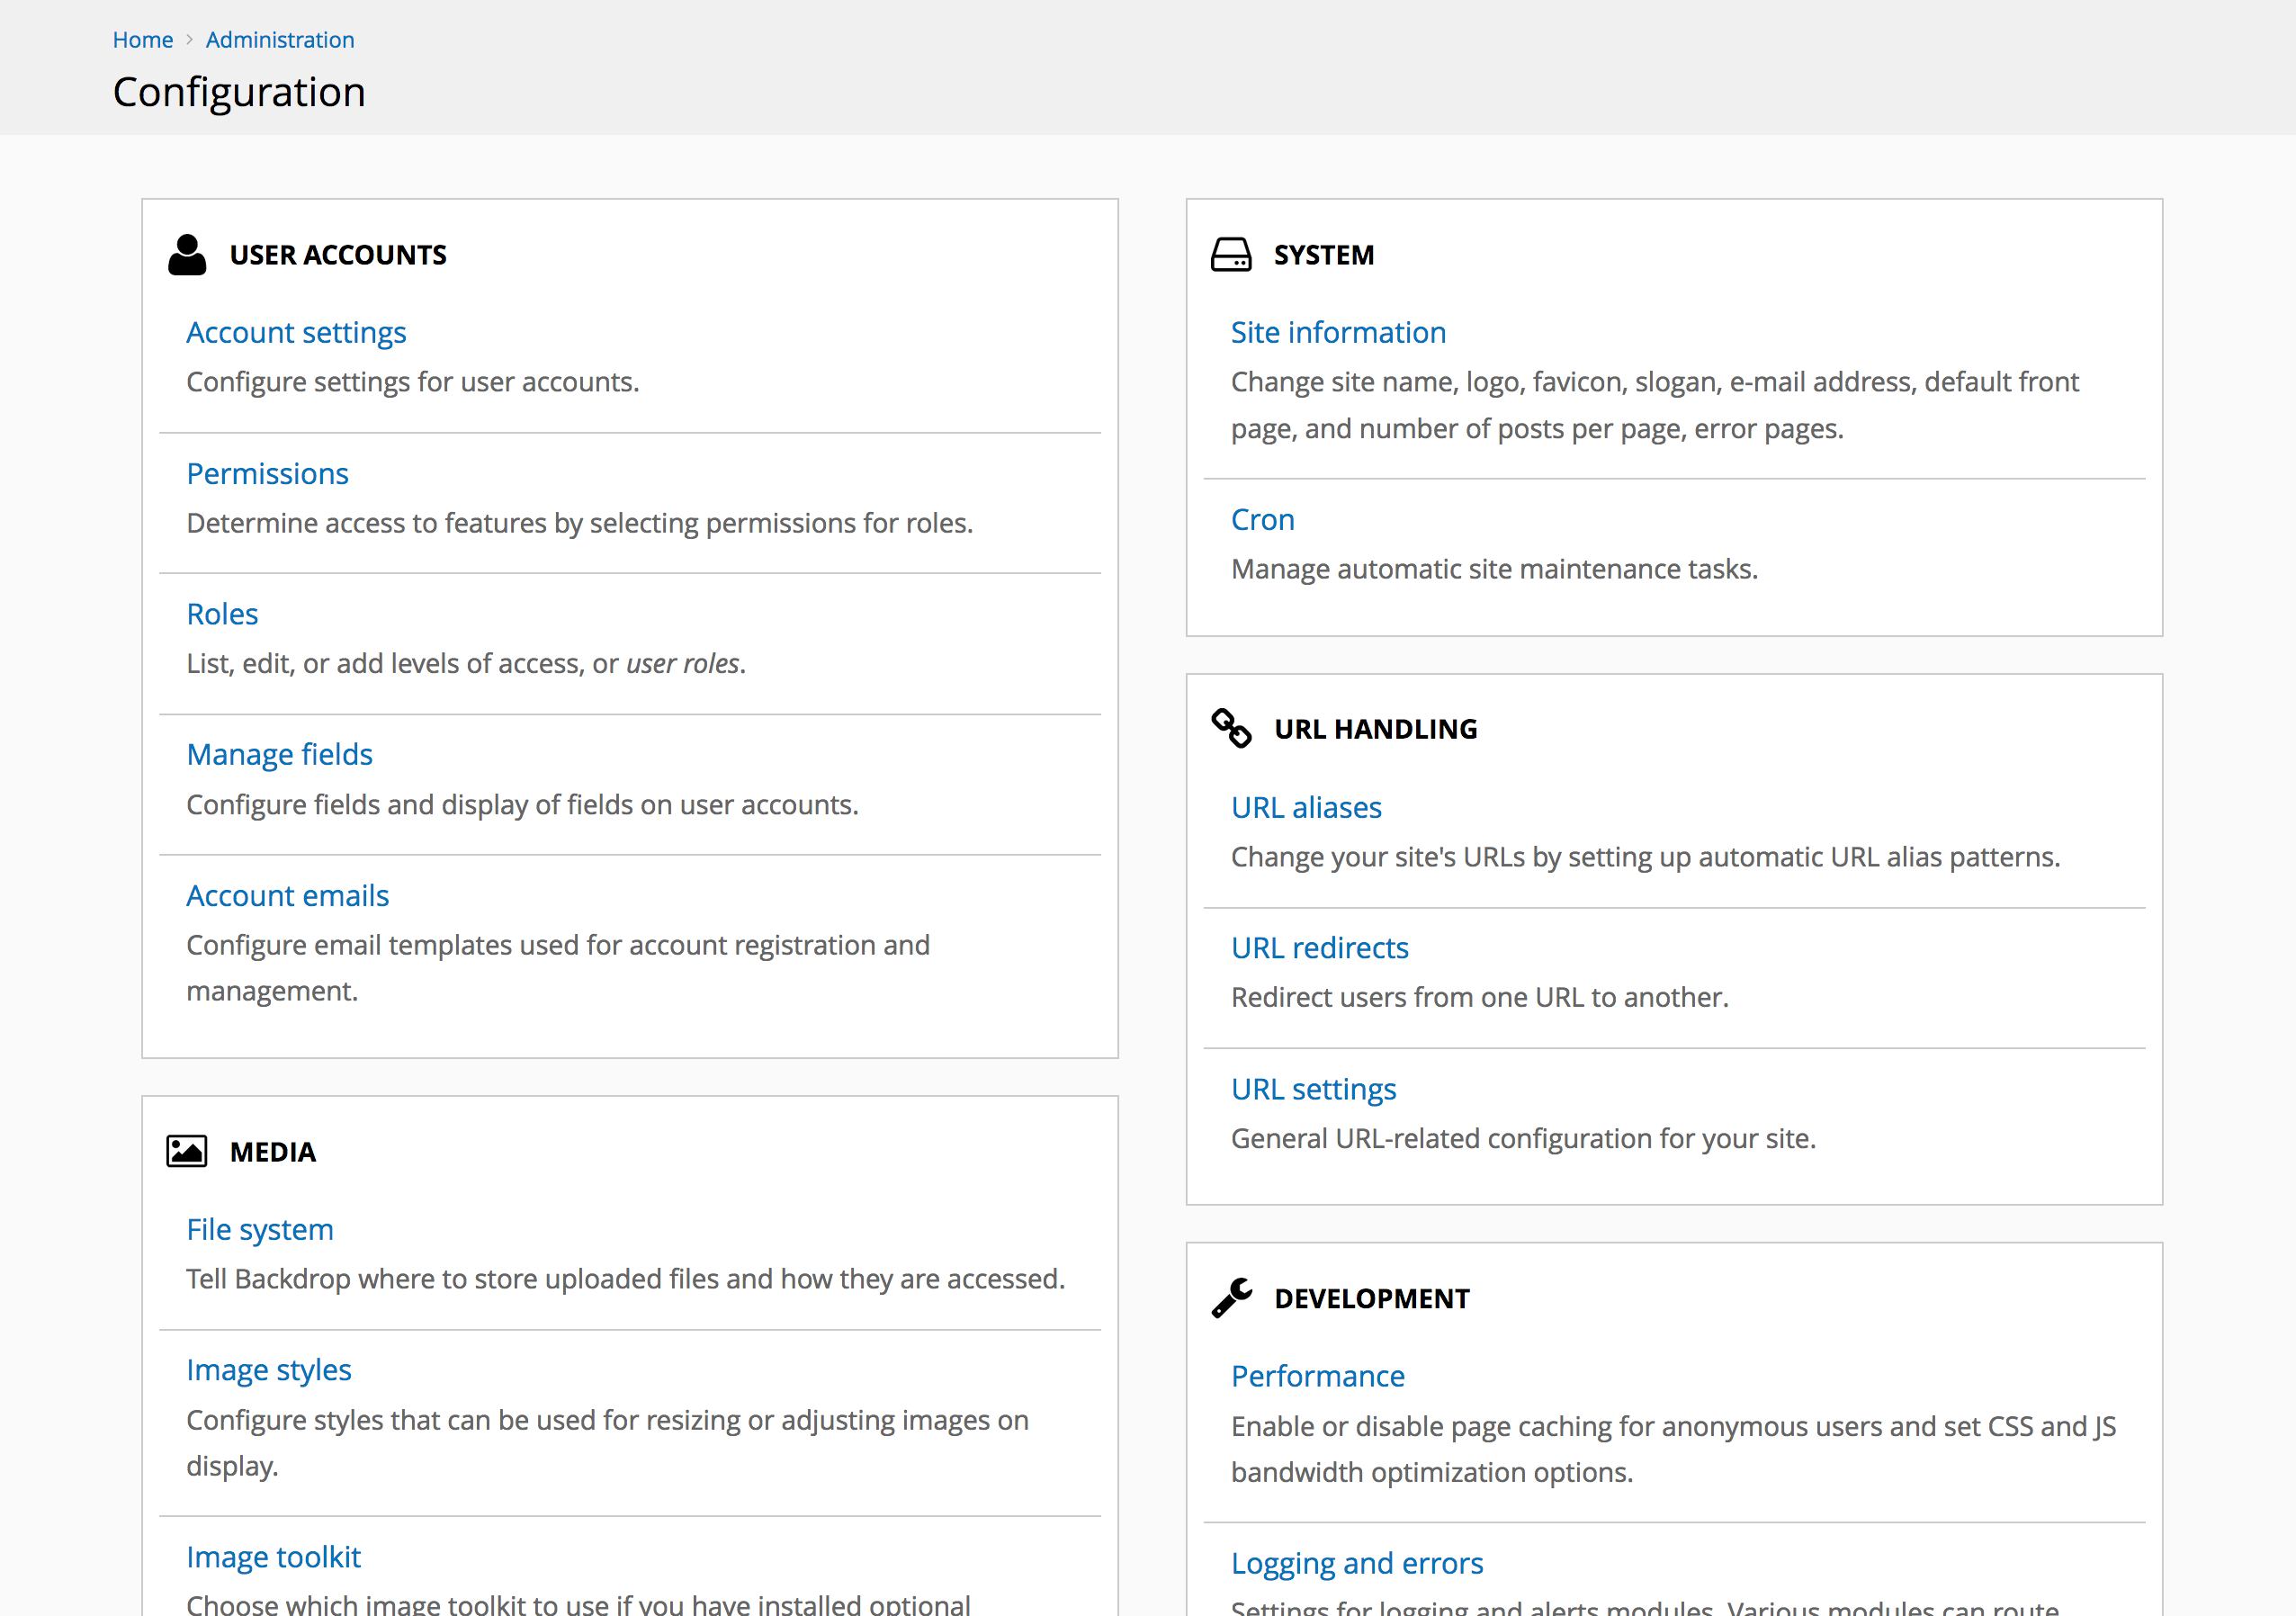The width and height of the screenshot is (2296, 1616).
Task: Open Account emails configuration
Action: click(x=287, y=895)
